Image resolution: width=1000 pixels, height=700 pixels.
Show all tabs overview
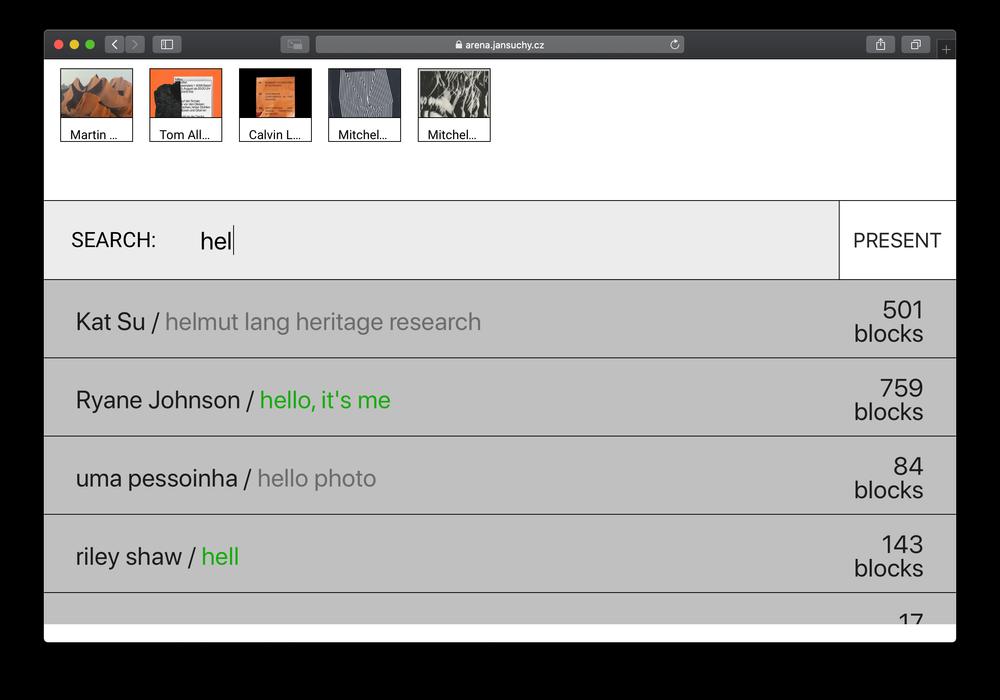(915, 44)
